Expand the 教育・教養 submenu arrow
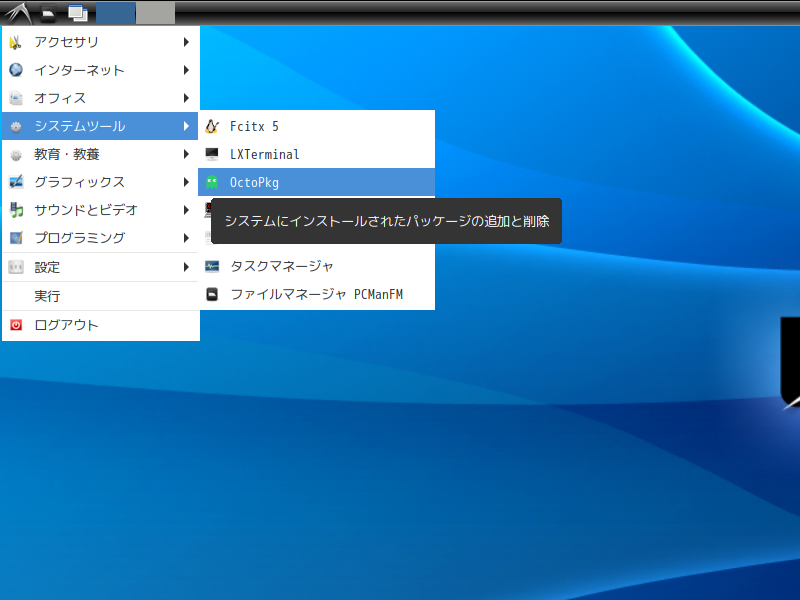The width and height of the screenshot is (800, 600). coord(186,154)
